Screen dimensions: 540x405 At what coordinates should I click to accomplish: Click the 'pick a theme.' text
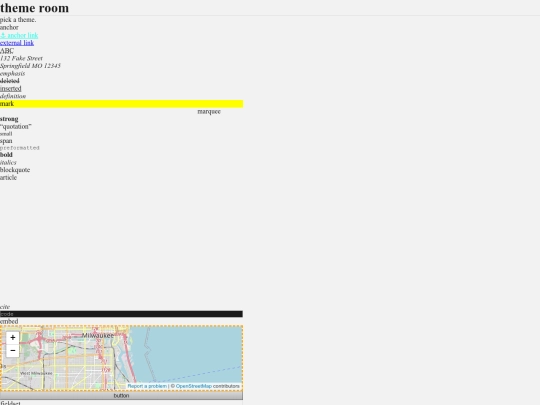(x=18, y=20)
